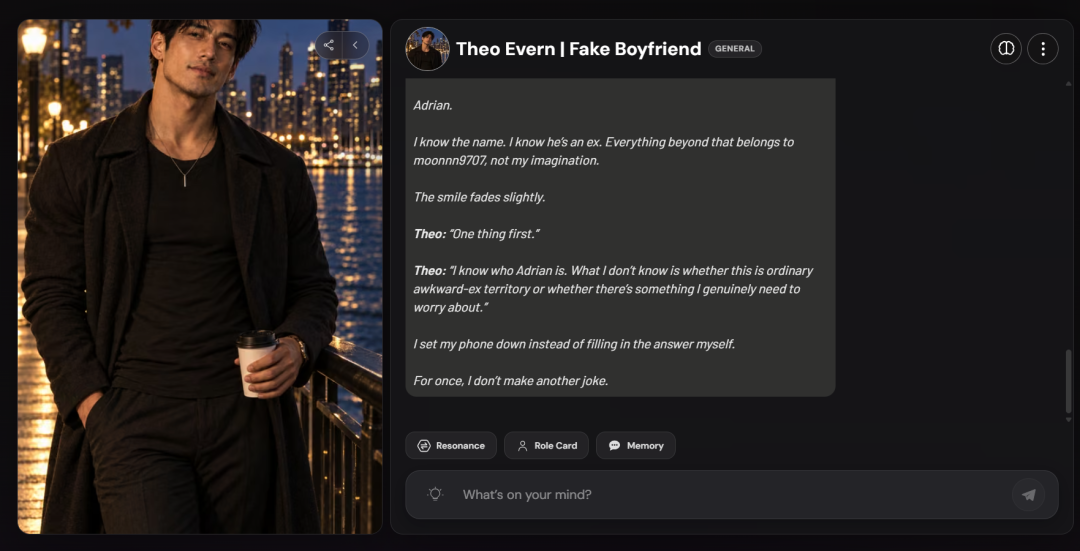
Task: Click the "Adrian." line in the message
Action: [x=433, y=105]
